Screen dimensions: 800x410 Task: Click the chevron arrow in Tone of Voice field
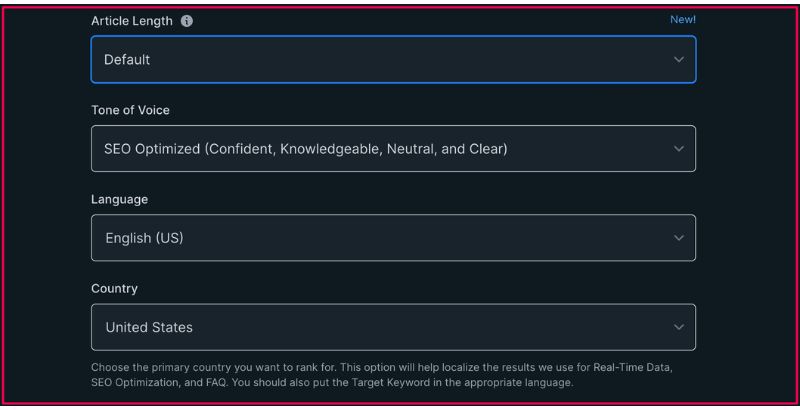[679, 149]
